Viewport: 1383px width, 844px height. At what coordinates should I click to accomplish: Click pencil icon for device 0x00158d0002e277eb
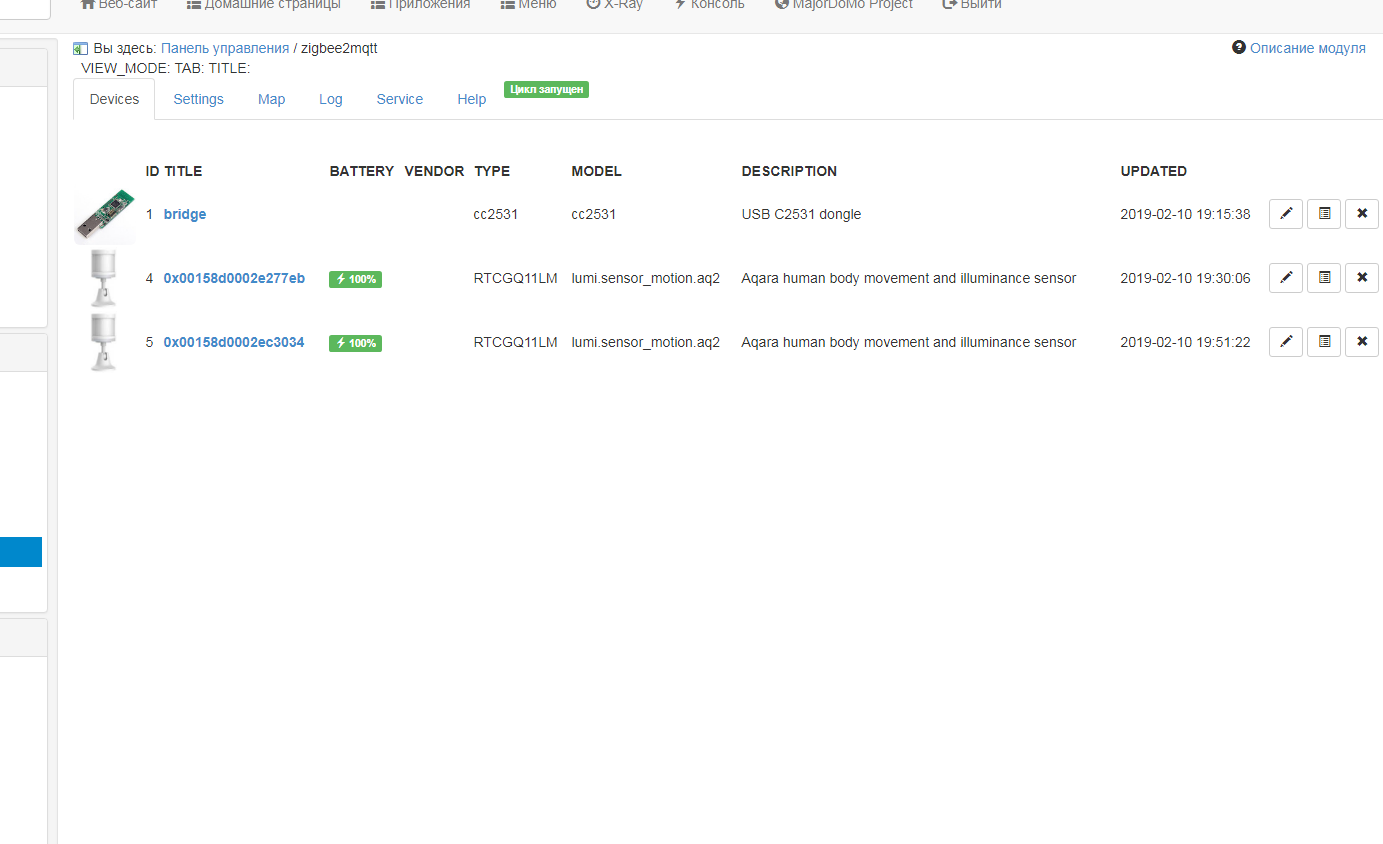pyautogui.click(x=1286, y=278)
